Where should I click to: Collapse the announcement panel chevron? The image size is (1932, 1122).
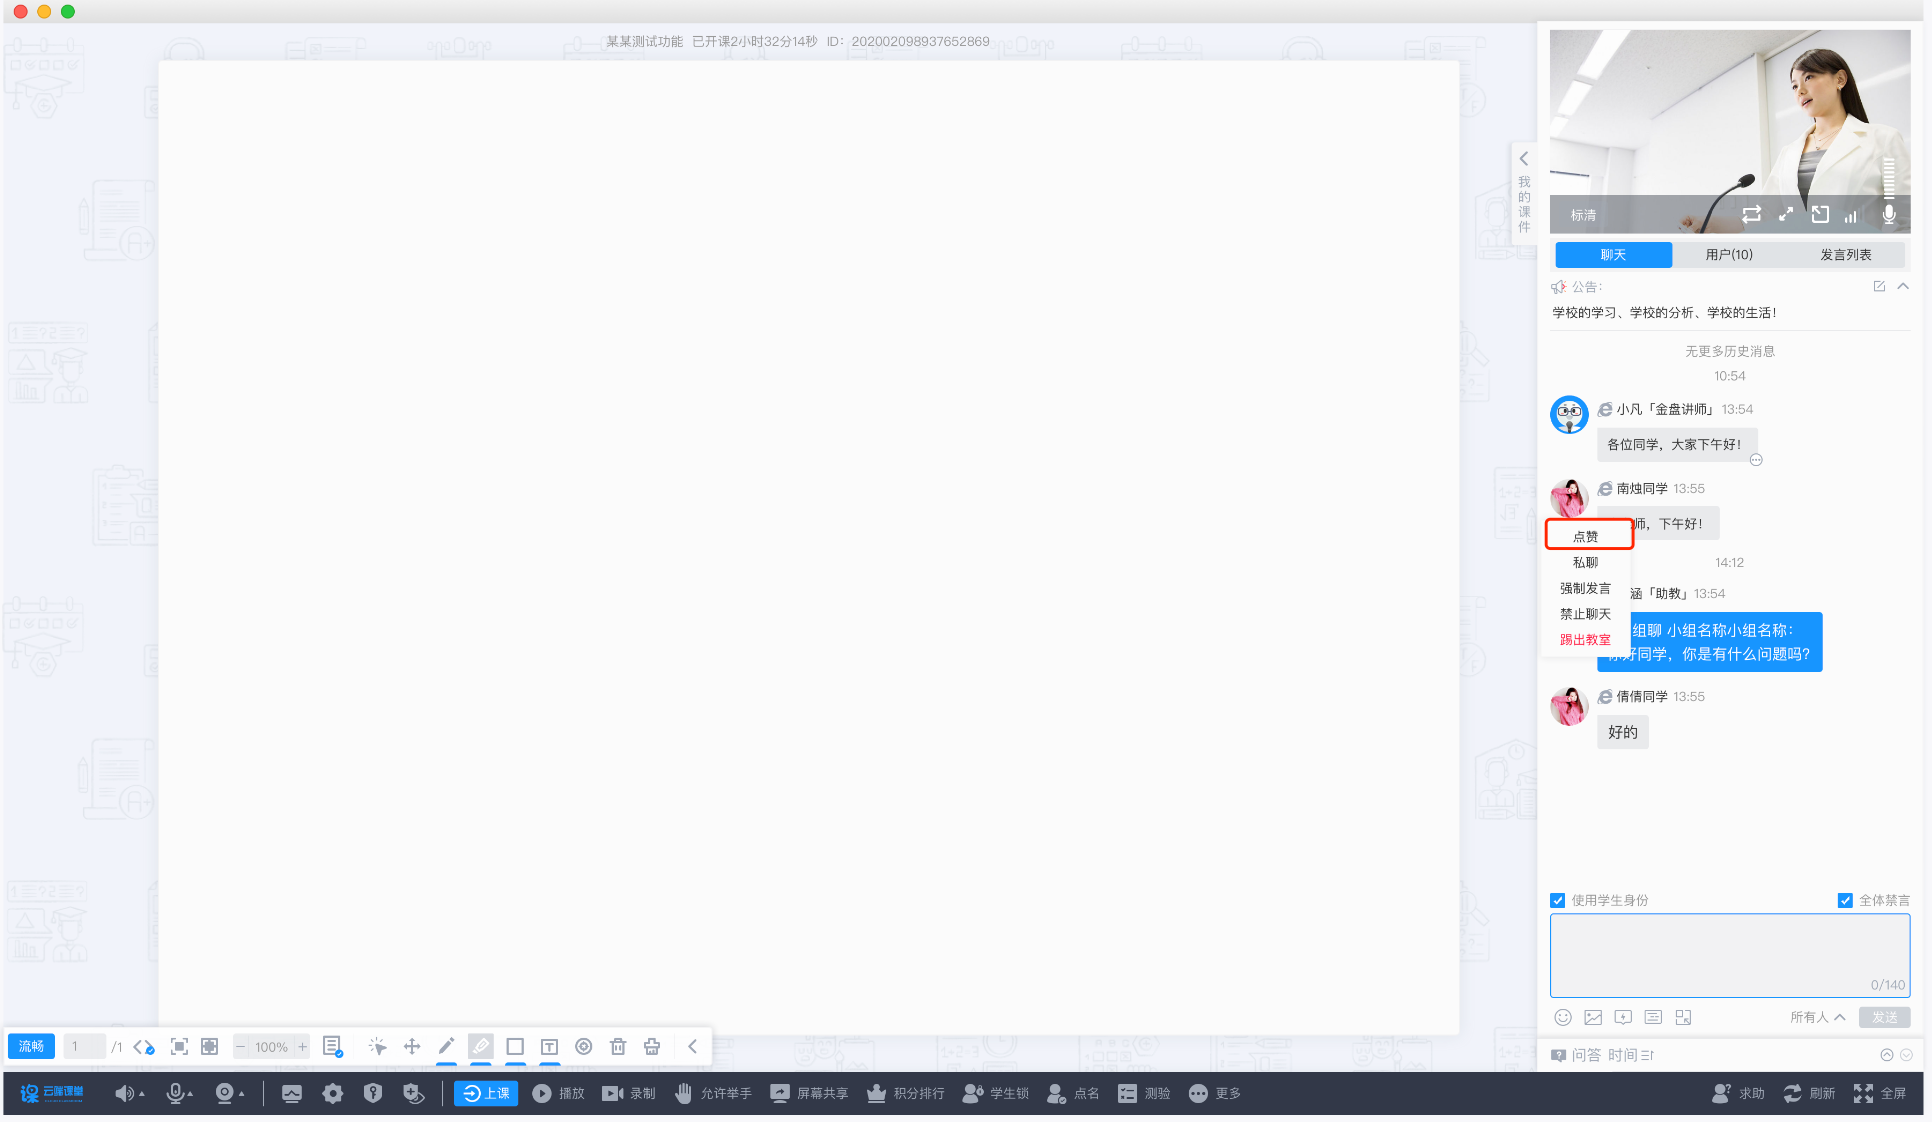1903,286
